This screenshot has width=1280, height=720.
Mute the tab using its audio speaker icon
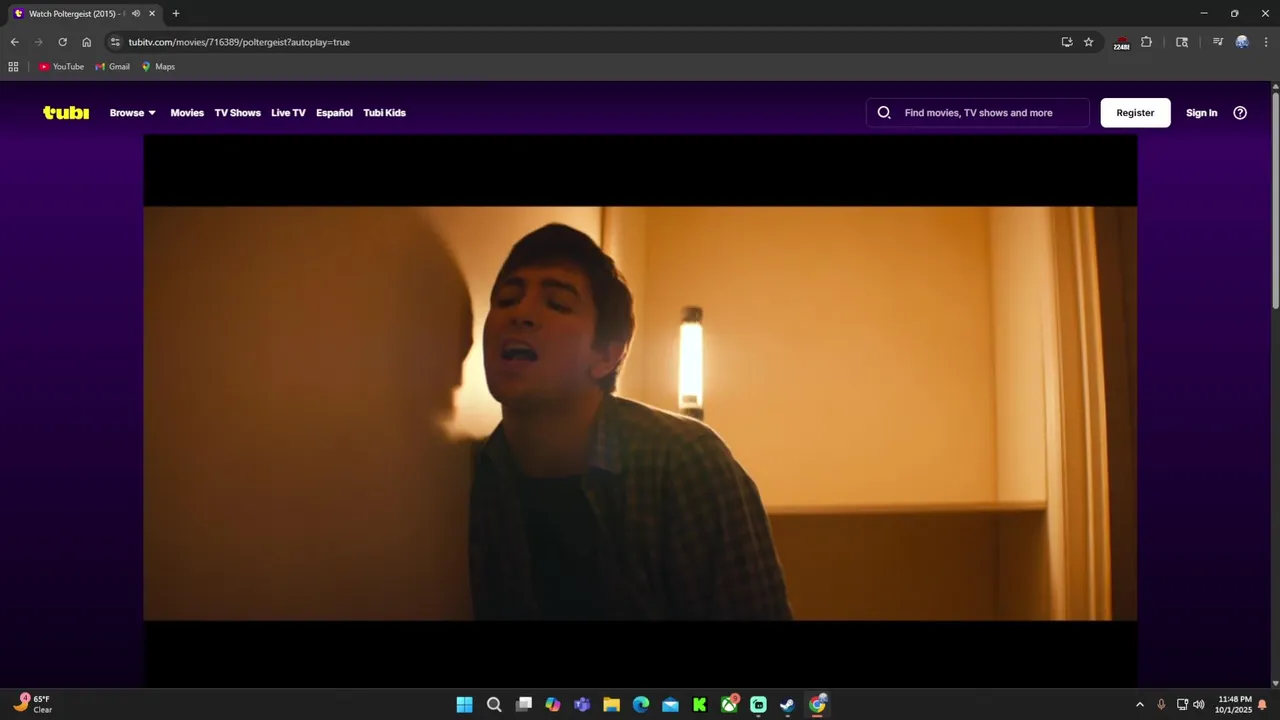tap(136, 14)
